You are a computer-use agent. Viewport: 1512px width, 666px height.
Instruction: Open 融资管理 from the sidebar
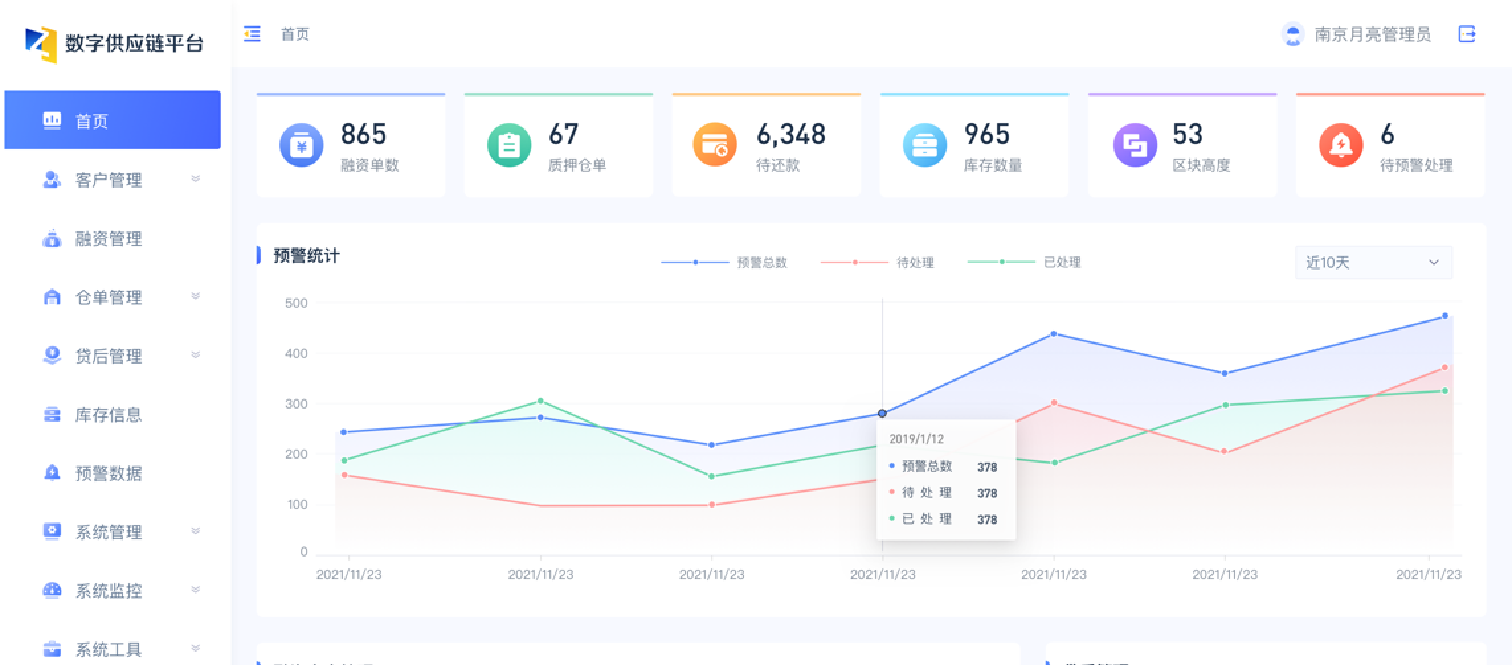108,239
